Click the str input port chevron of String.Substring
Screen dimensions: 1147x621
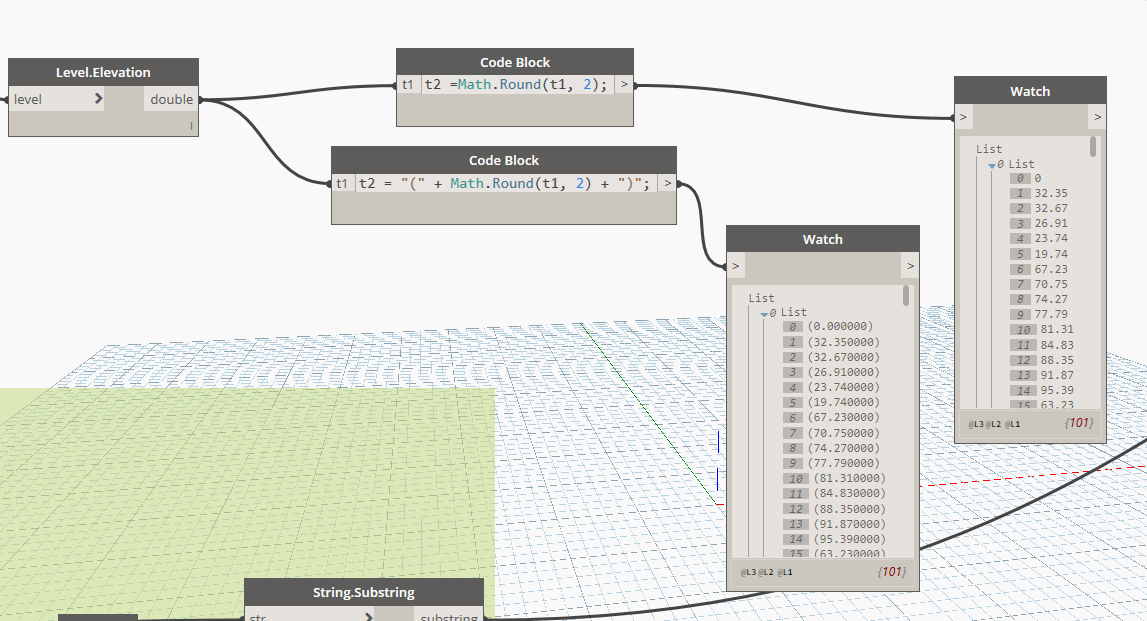[368, 617]
